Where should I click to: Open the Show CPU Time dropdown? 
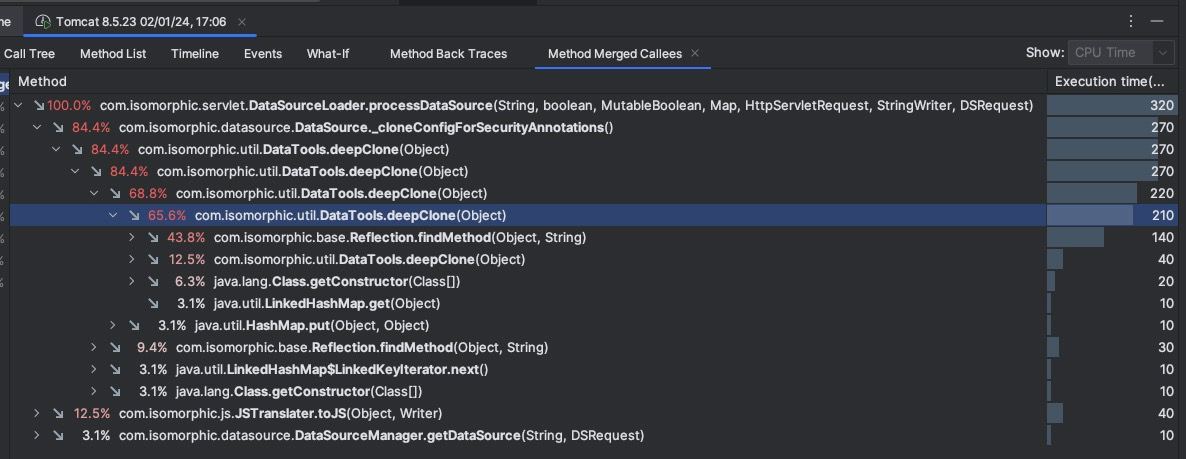[x=1120, y=53]
